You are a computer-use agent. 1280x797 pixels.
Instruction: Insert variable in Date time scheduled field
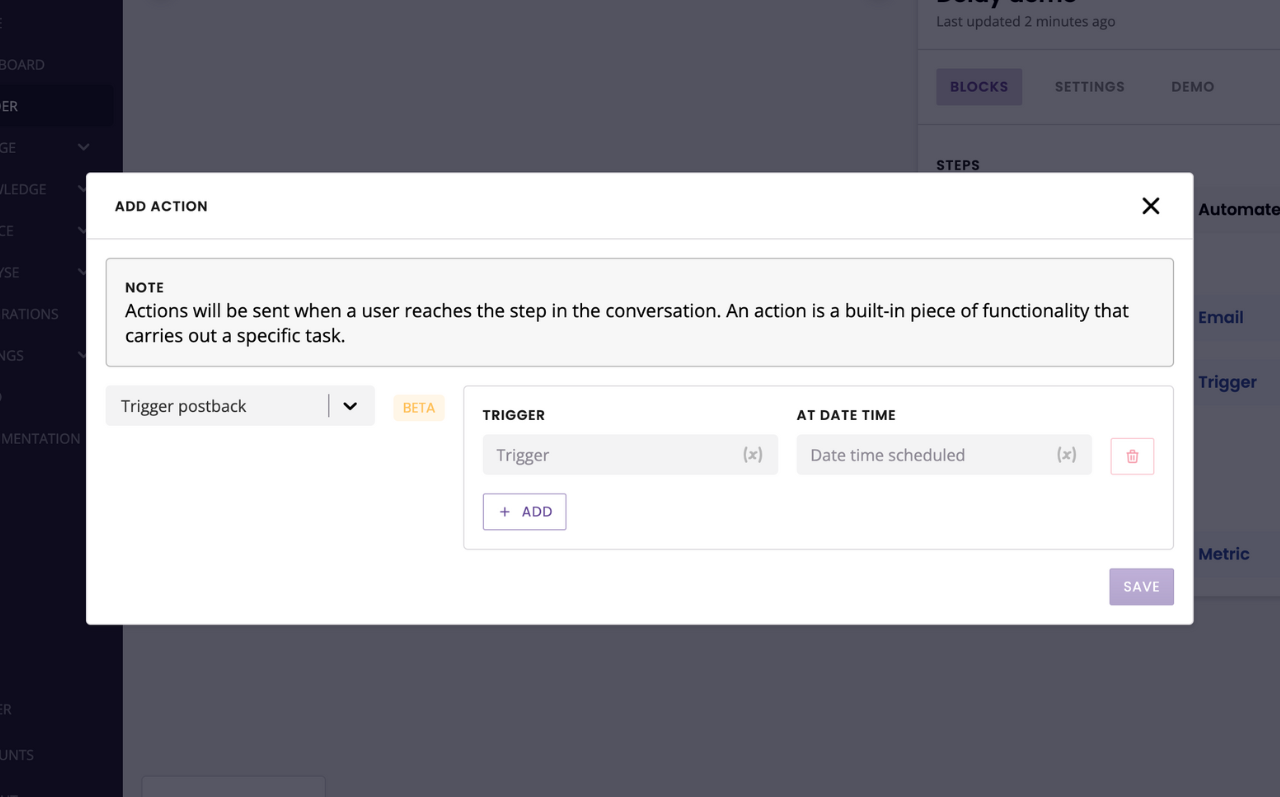(x=1067, y=455)
